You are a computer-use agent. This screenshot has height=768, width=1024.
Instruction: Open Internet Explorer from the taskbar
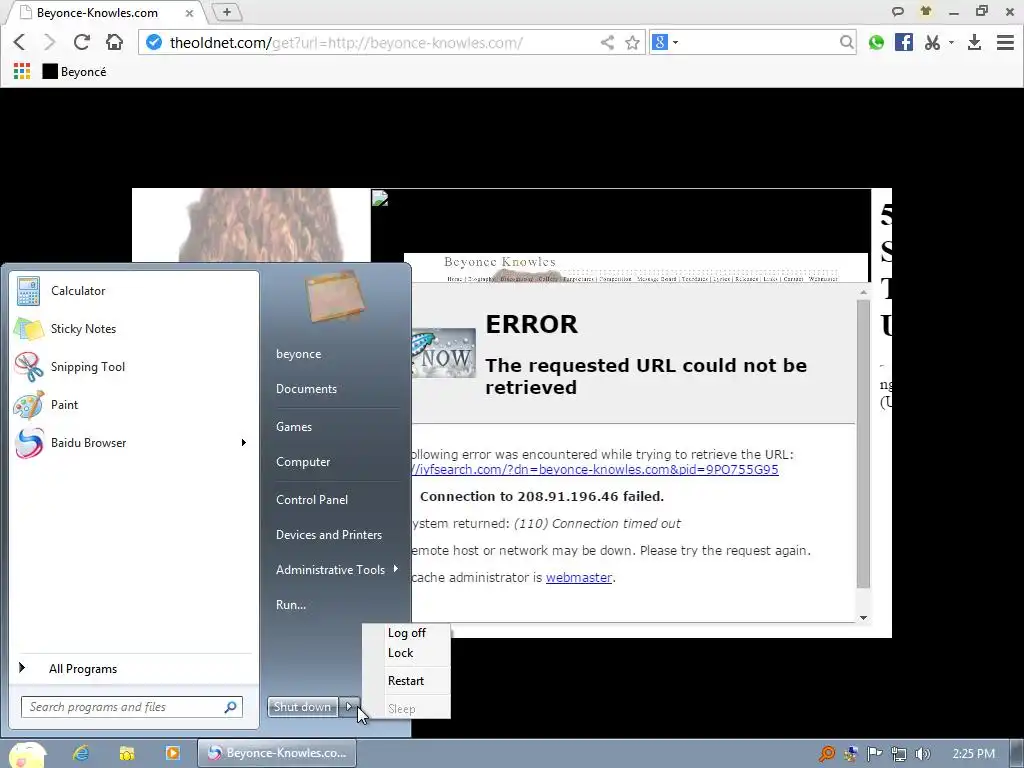pyautogui.click(x=80, y=753)
